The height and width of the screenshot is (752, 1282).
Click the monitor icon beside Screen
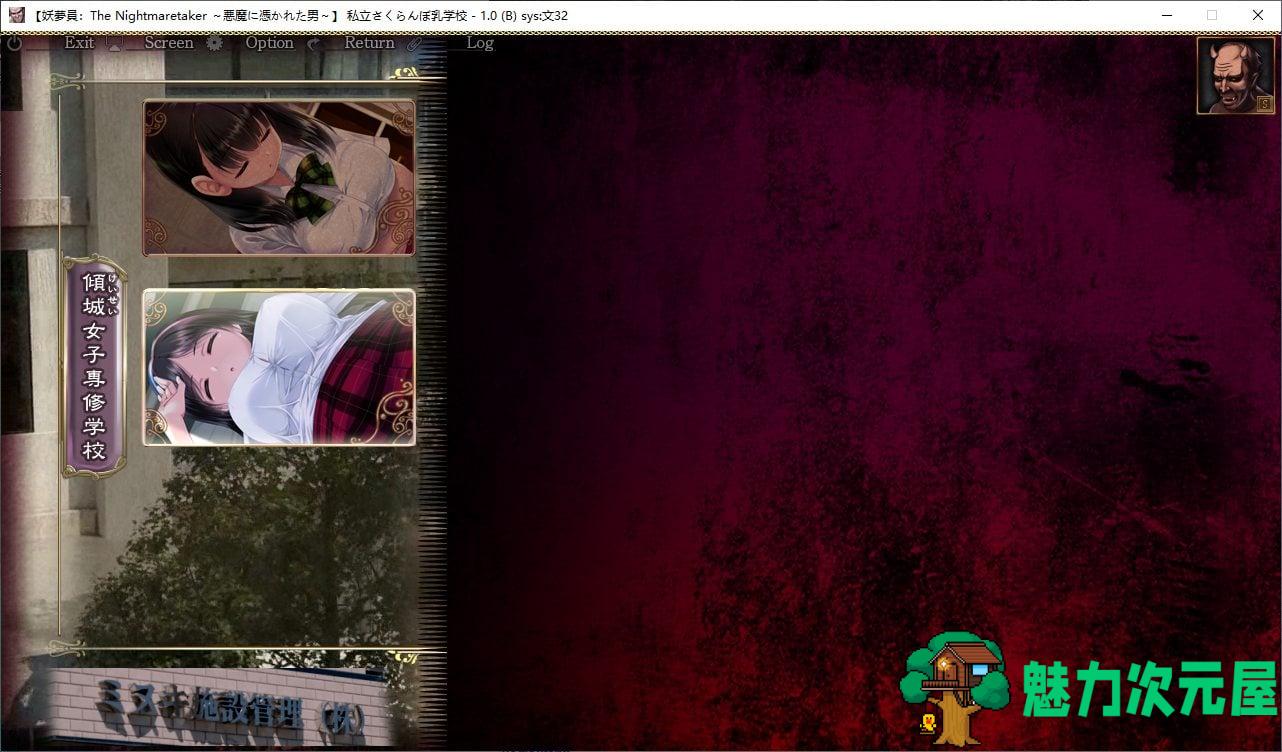[114, 43]
